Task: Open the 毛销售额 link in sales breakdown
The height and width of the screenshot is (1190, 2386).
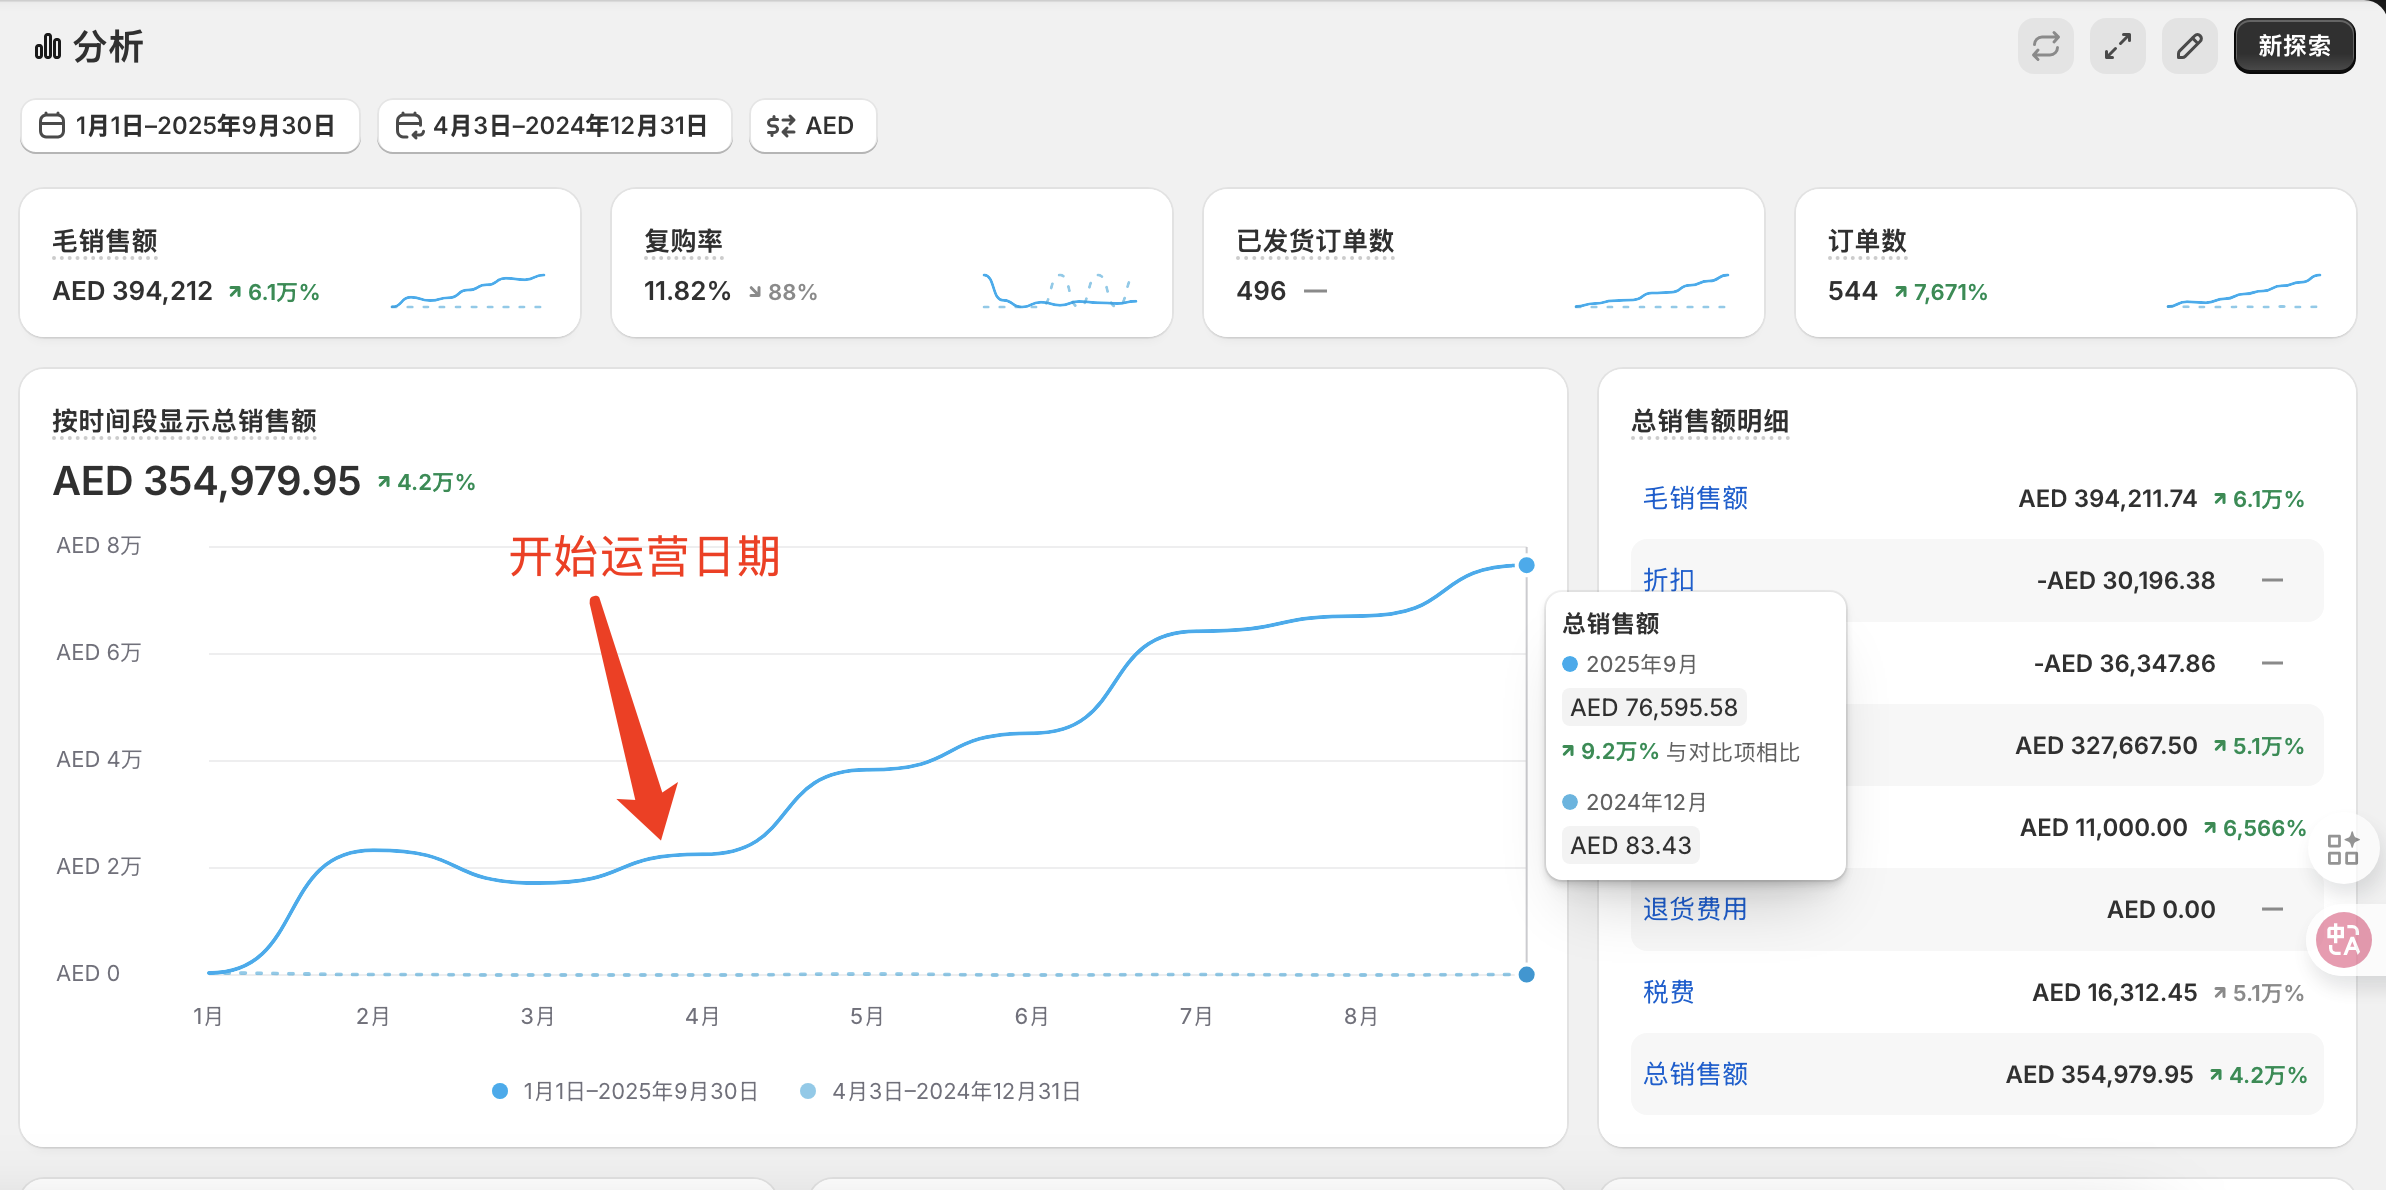Action: point(1693,497)
